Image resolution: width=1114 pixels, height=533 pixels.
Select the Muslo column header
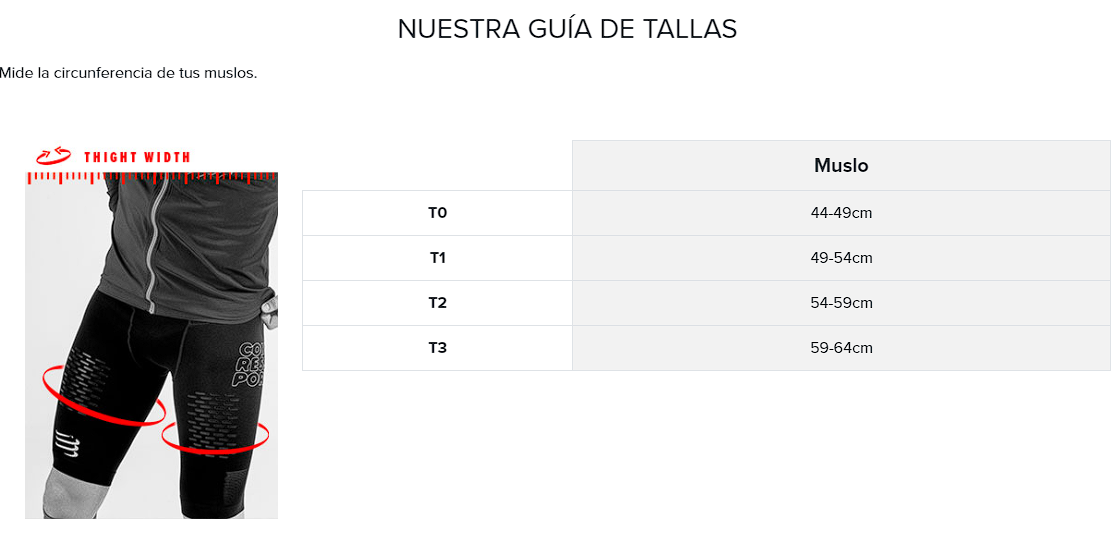pyautogui.click(x=841, y=166)
